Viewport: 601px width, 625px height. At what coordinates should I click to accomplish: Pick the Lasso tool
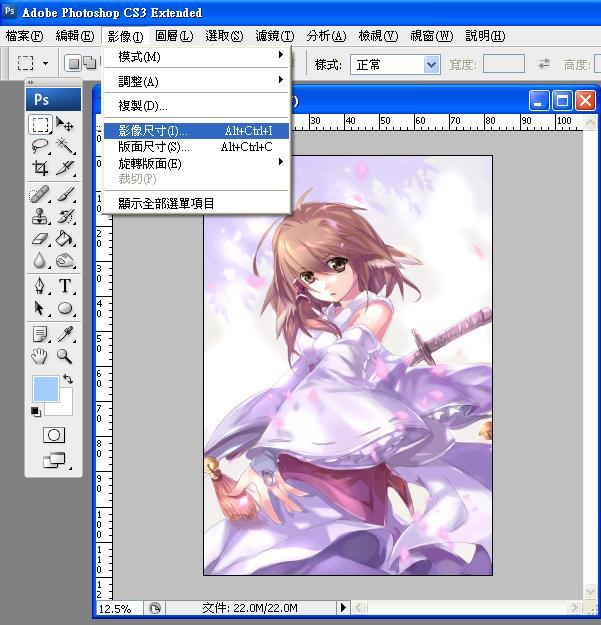[40, 147]
